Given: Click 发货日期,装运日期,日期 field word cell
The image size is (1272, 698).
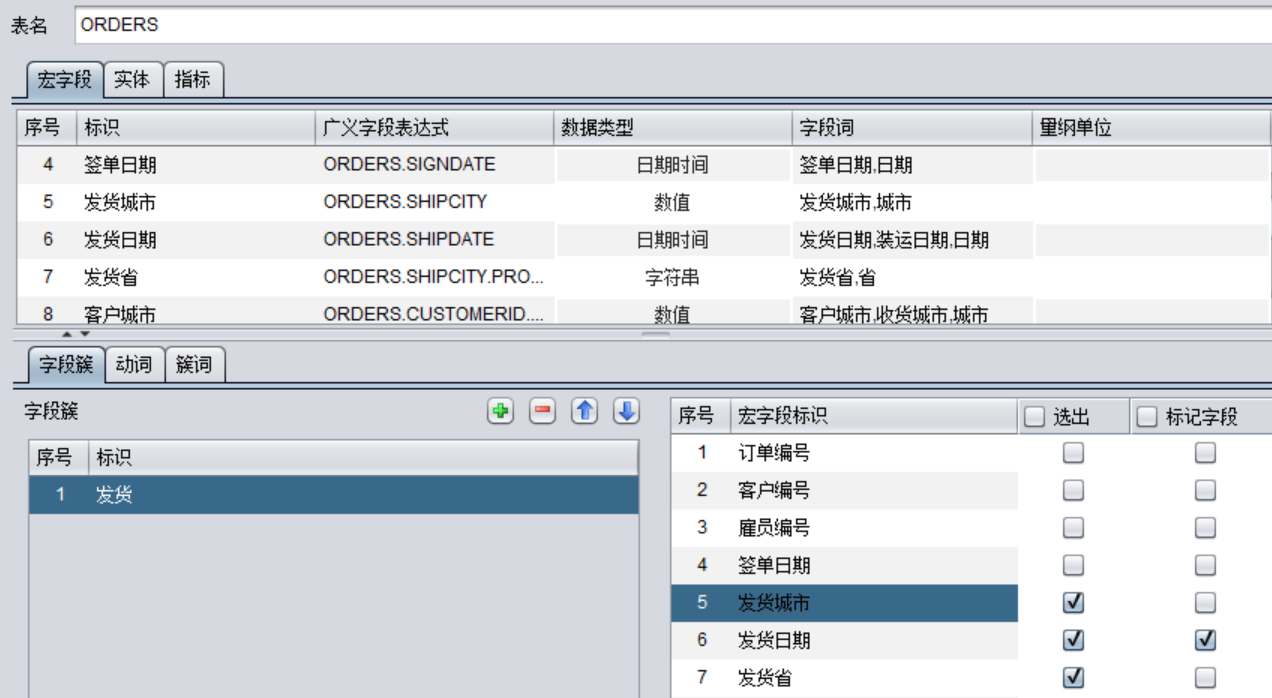Looking at the screenshot, I should (911, 240).
